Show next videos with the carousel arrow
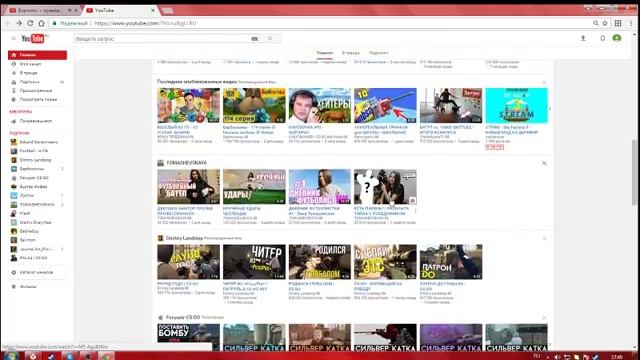 click(x=550, y=109)
